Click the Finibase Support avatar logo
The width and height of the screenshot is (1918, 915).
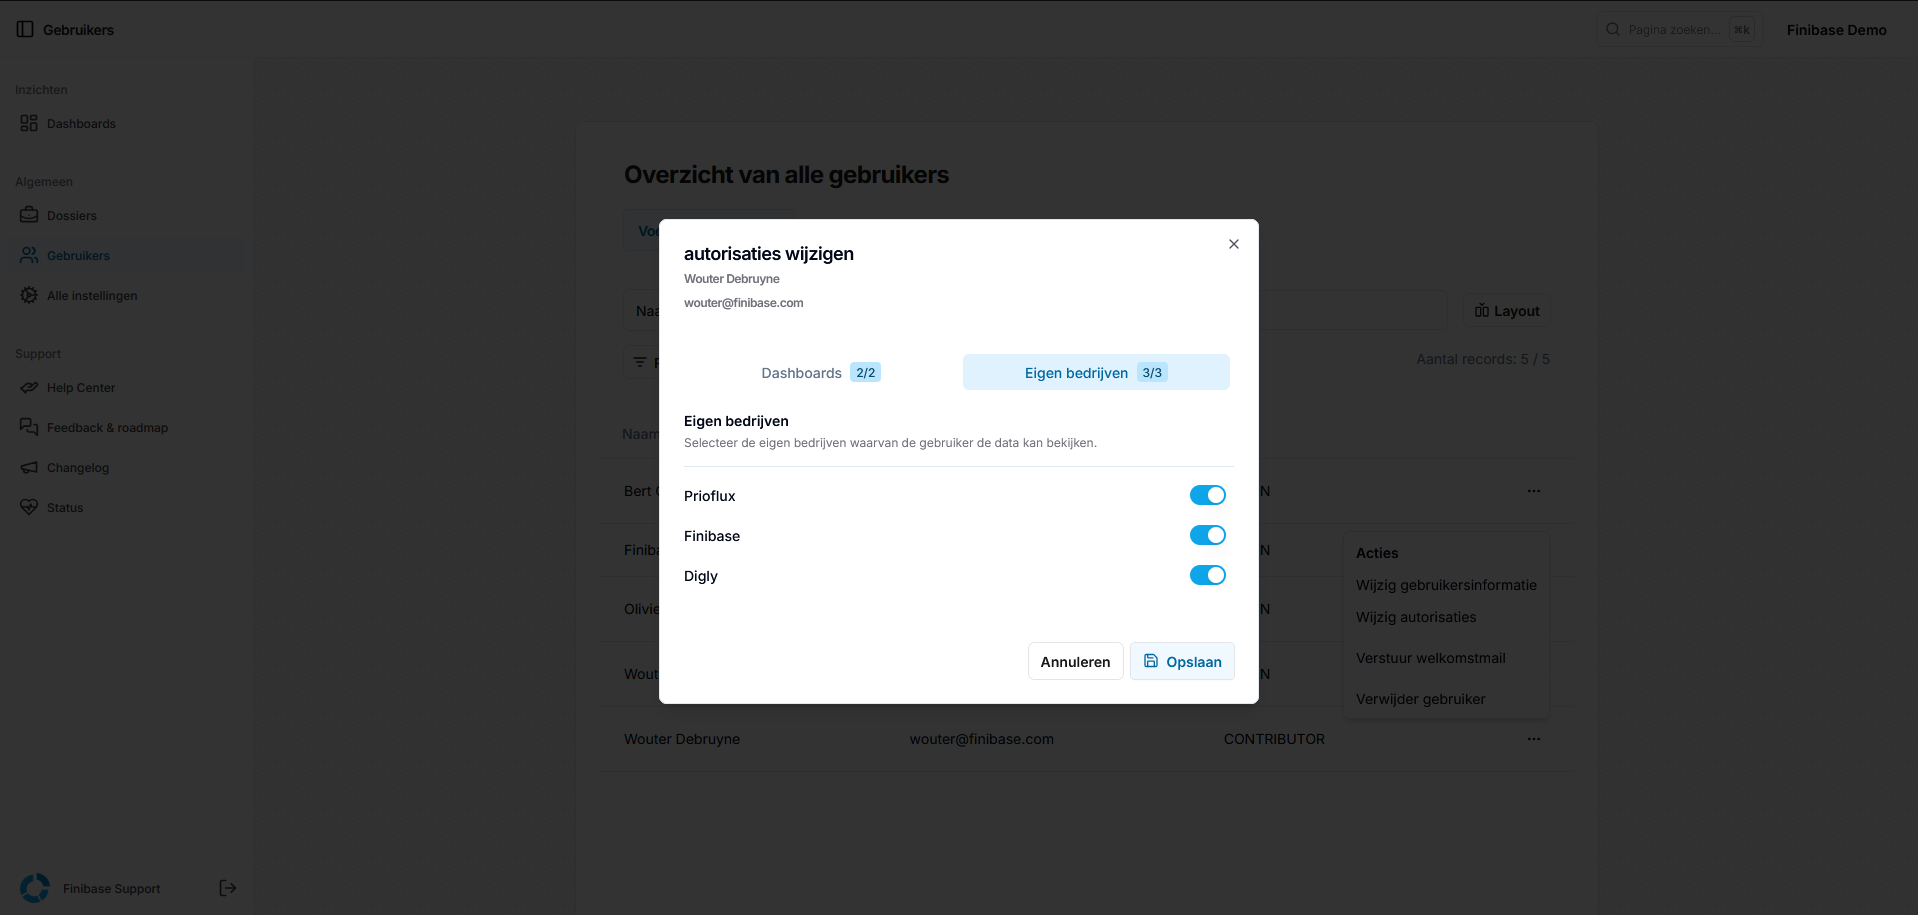[x=35, y=888]
